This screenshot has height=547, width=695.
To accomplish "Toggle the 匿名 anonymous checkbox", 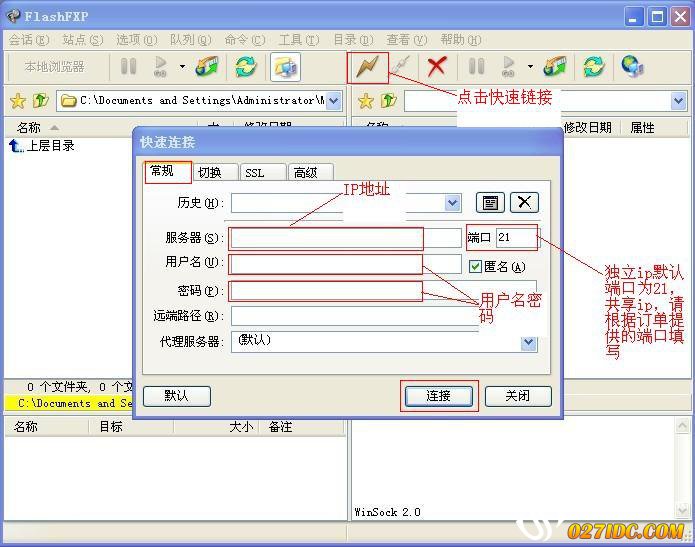I will [475, 266].
